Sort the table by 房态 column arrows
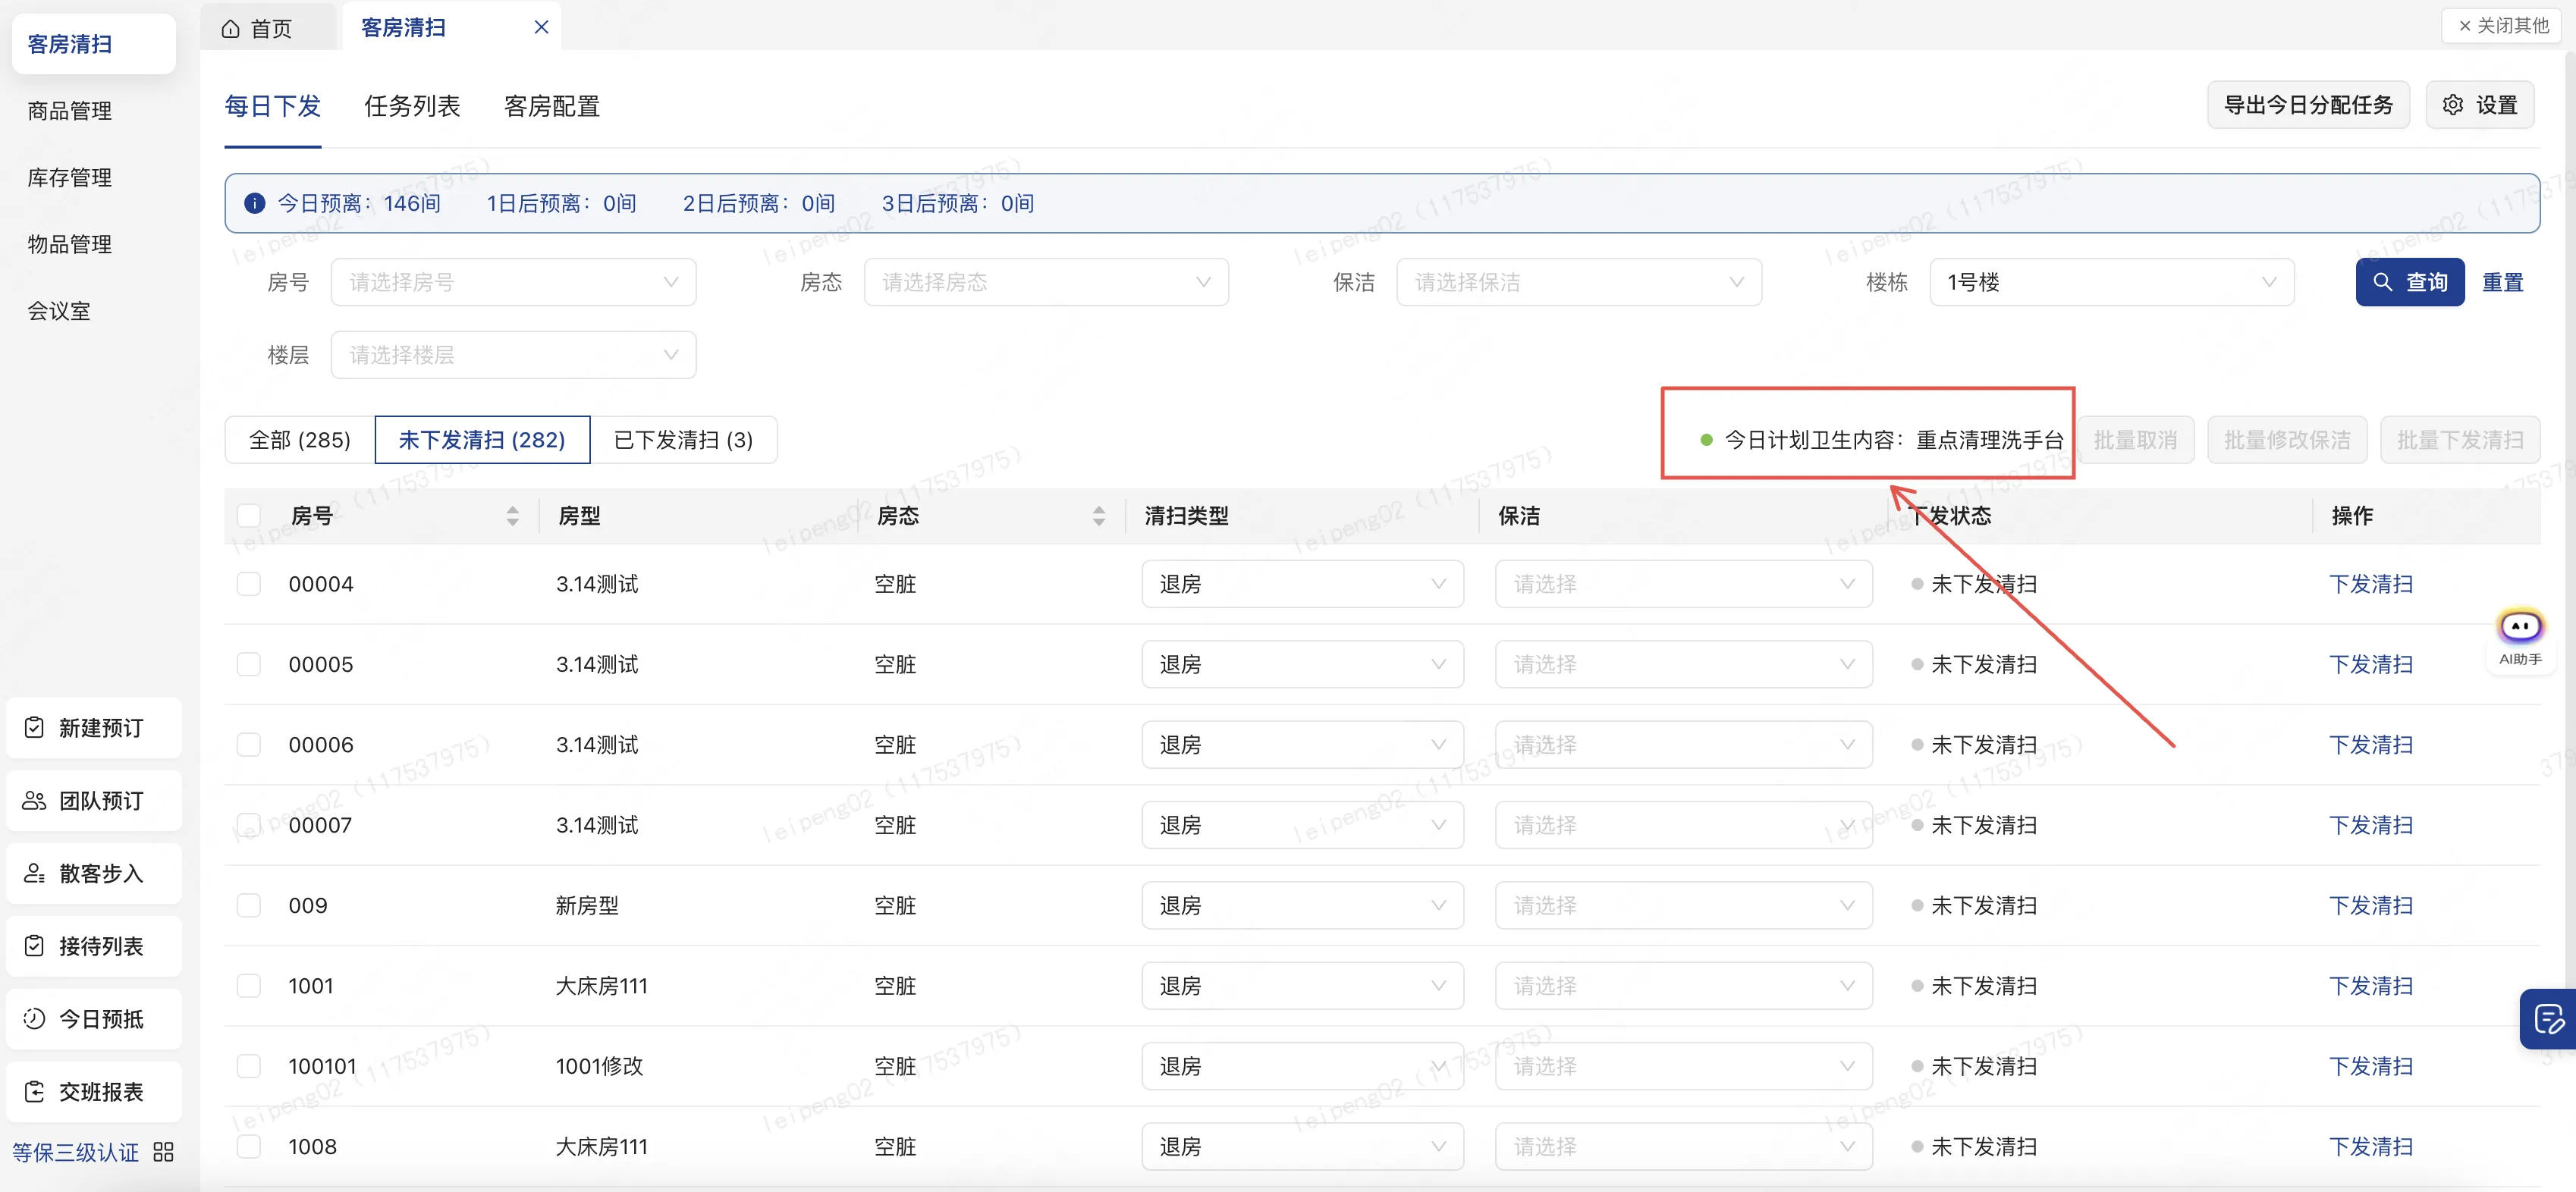 (1098, 516)
